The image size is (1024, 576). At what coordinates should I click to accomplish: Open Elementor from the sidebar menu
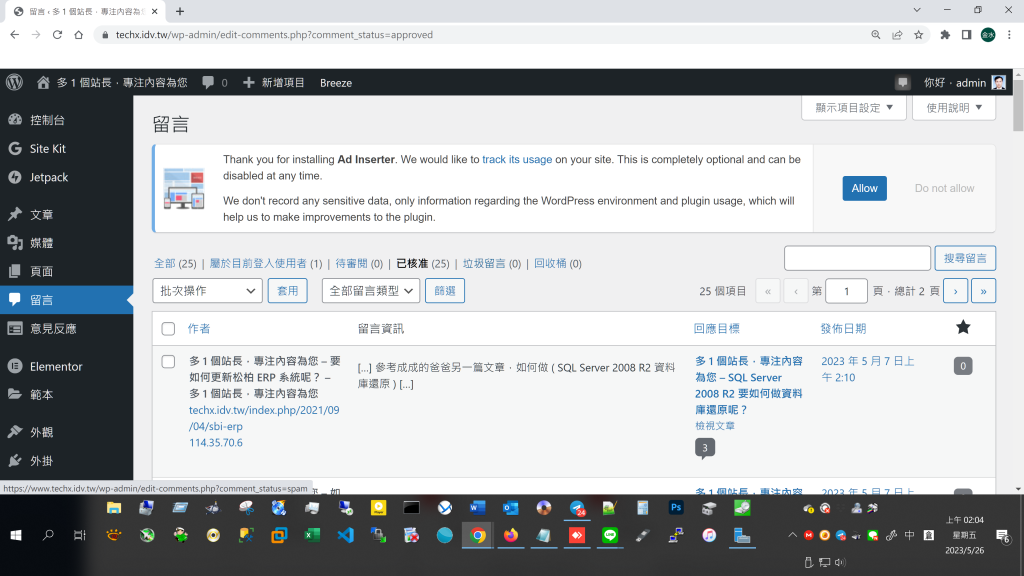[x=55, y=366]
